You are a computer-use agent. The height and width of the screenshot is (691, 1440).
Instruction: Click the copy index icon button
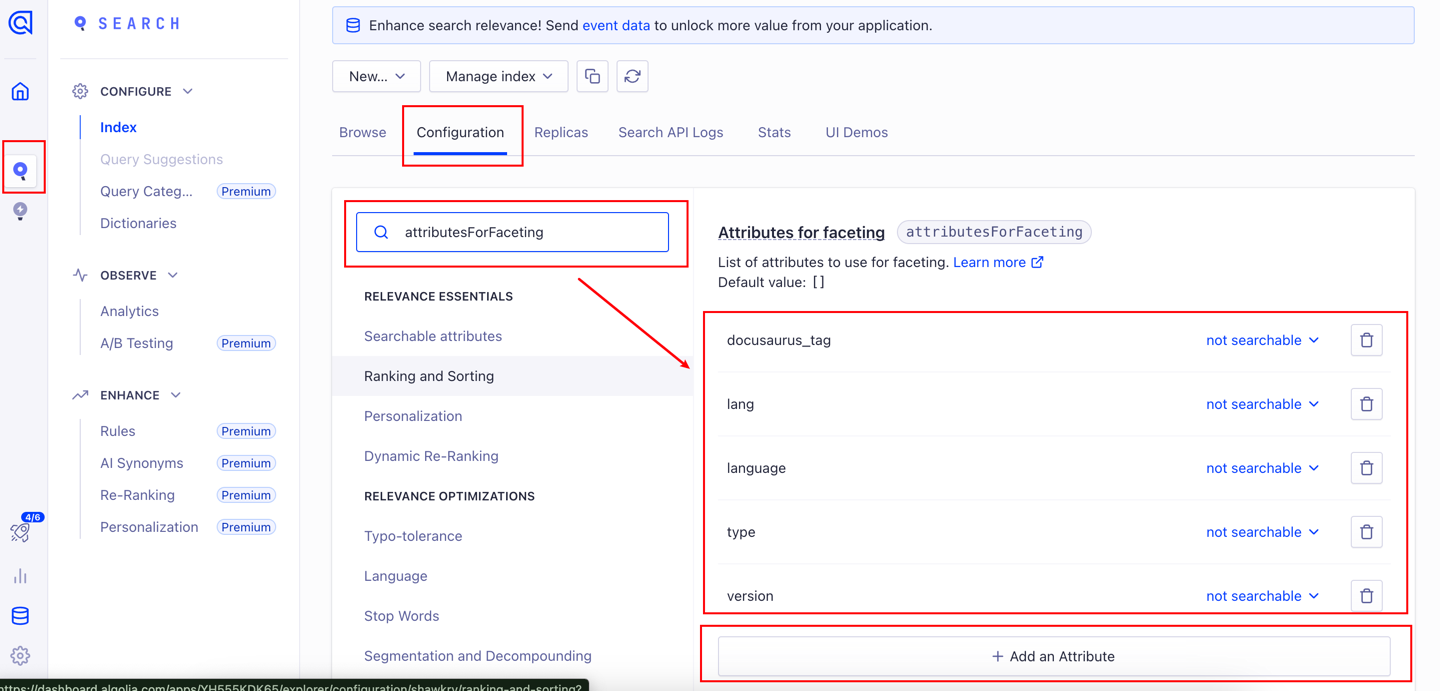tap(592, 76)
